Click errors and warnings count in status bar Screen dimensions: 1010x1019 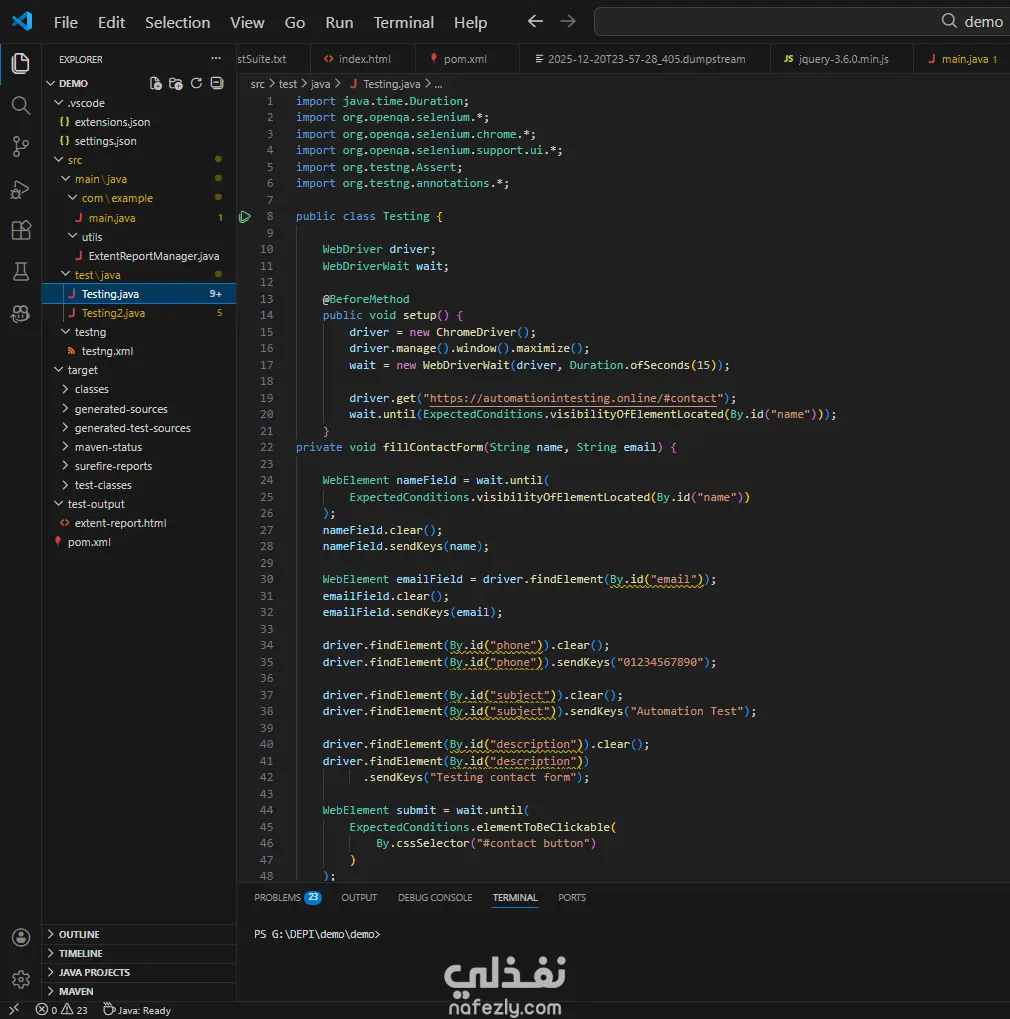62,1010
